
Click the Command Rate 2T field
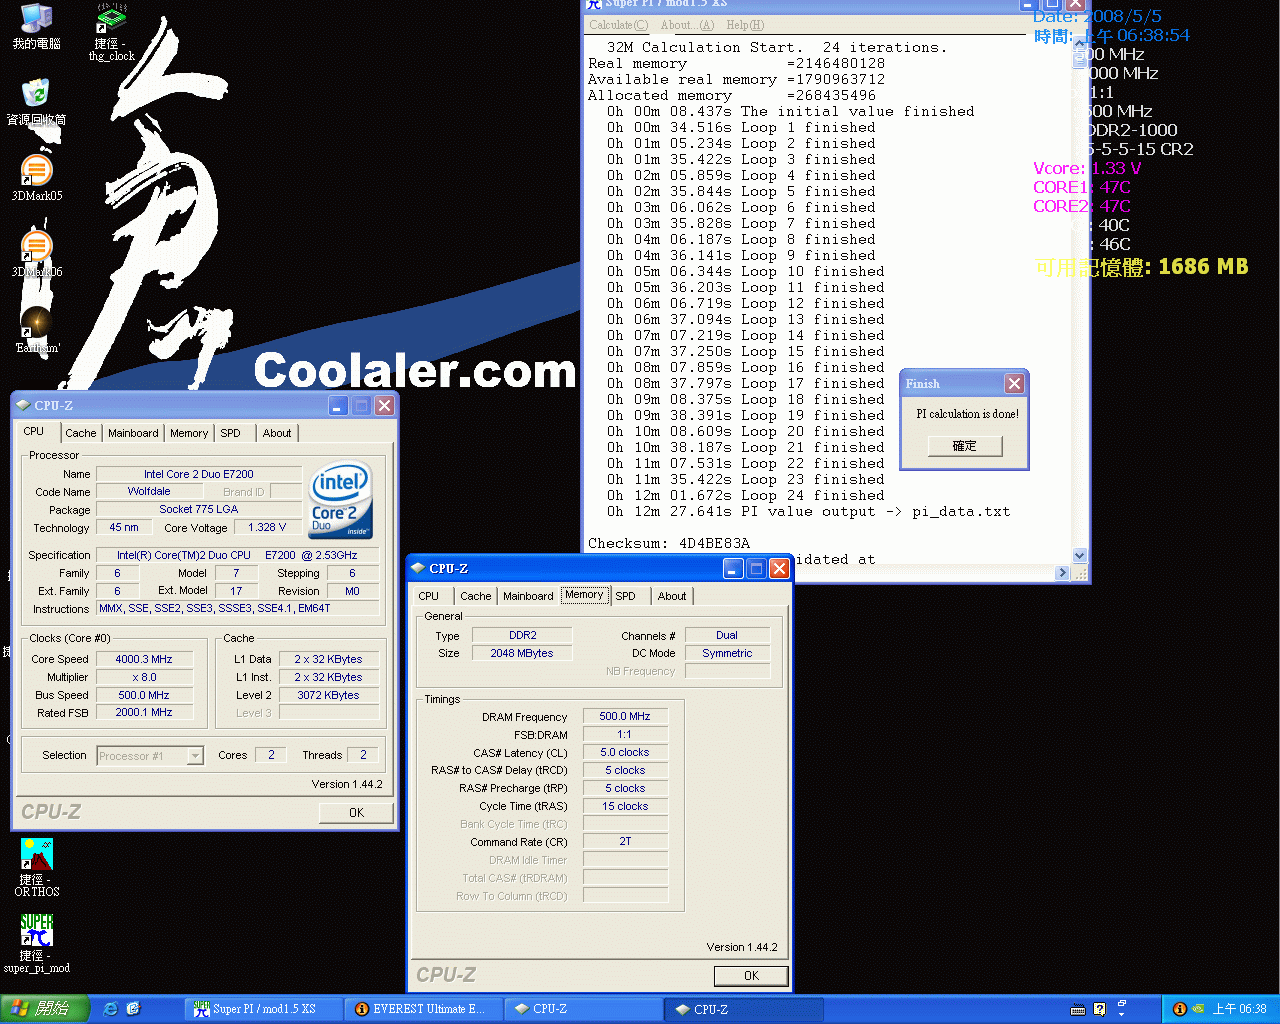[625, 841]
